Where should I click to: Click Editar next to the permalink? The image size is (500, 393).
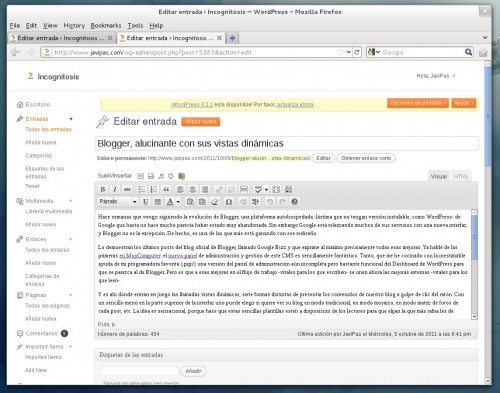323,158
